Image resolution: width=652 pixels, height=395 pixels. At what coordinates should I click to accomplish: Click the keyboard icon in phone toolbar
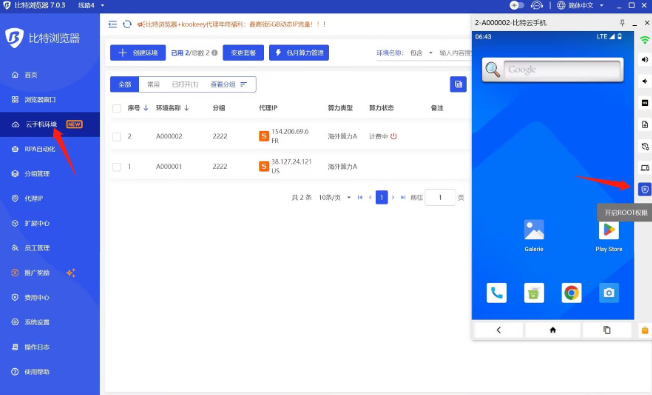coord(645,103)
